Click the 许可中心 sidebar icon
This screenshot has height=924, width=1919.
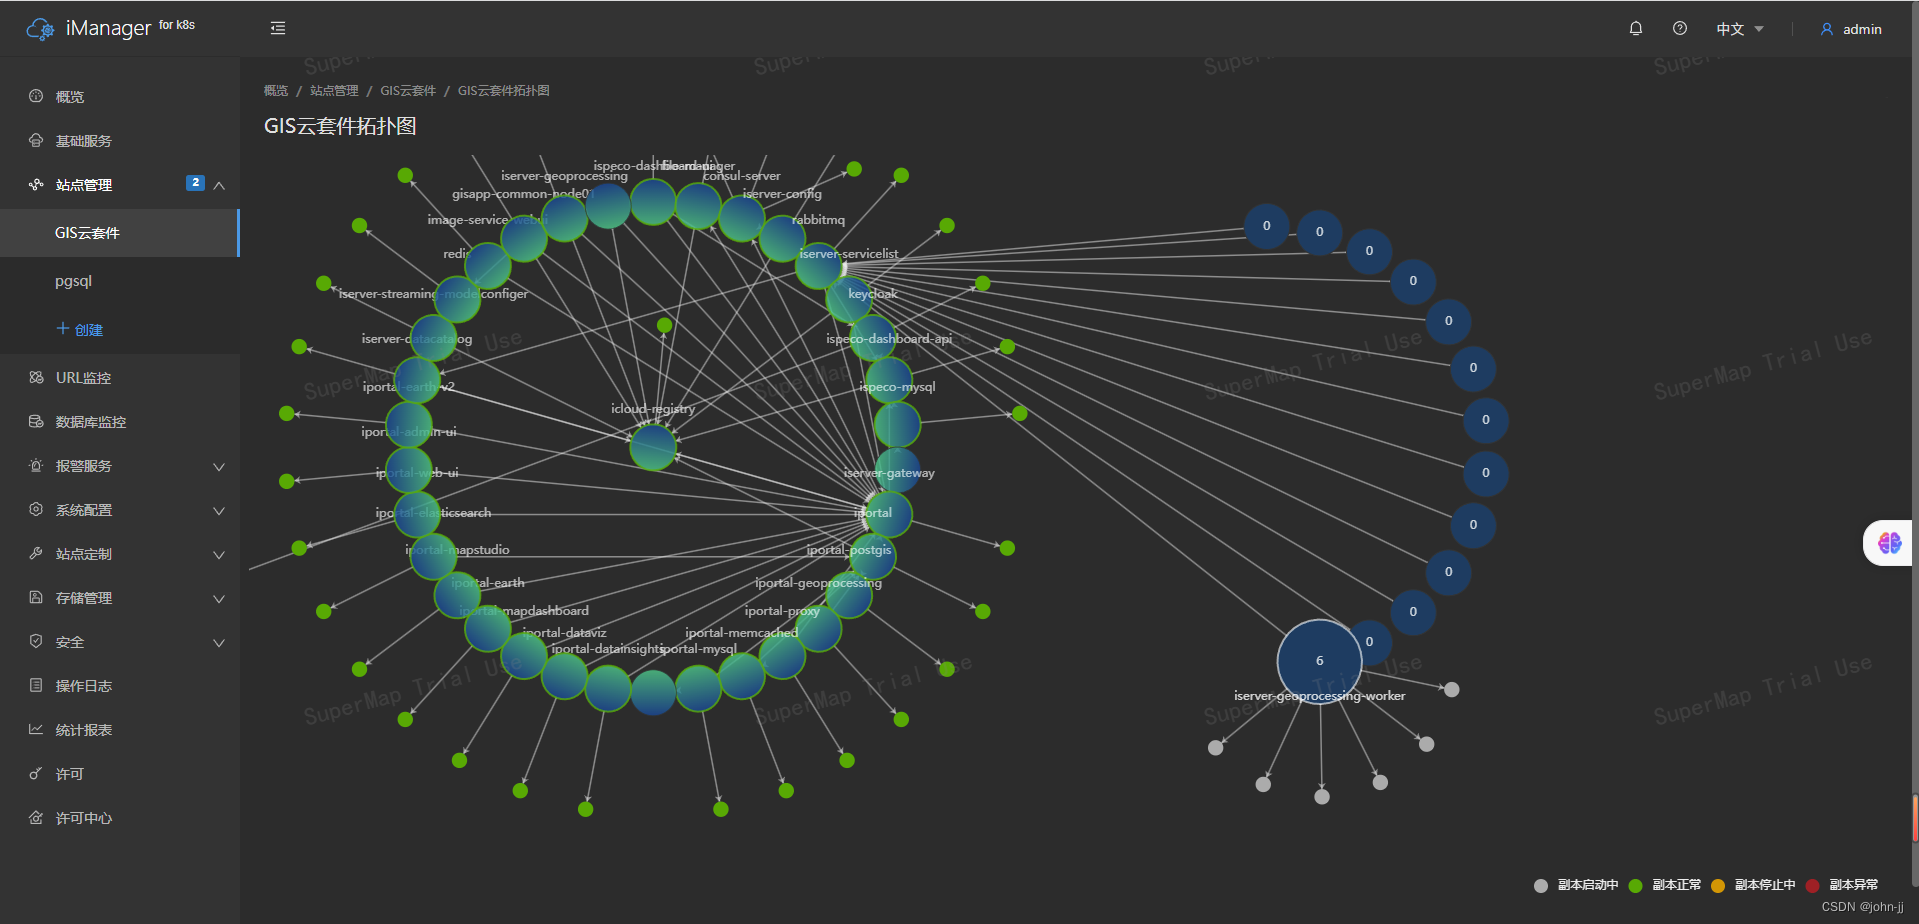(x=36, y=817)
